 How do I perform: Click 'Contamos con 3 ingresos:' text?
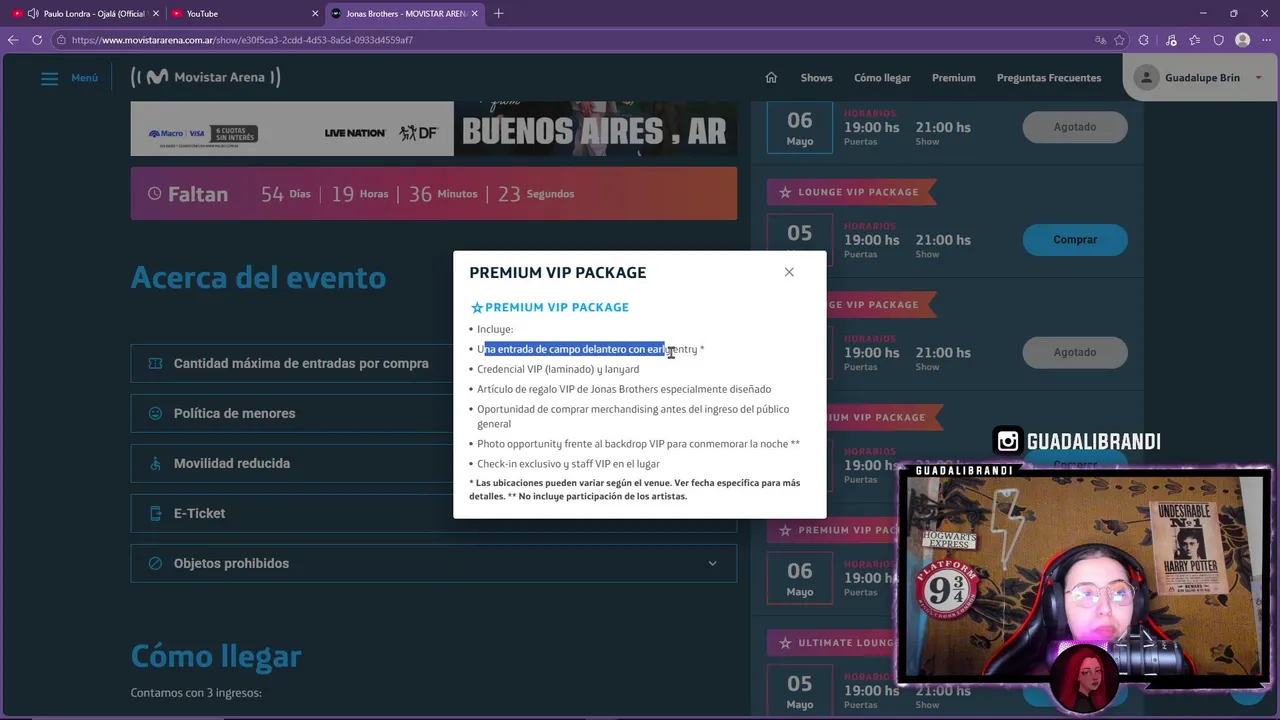coord(196,693)
